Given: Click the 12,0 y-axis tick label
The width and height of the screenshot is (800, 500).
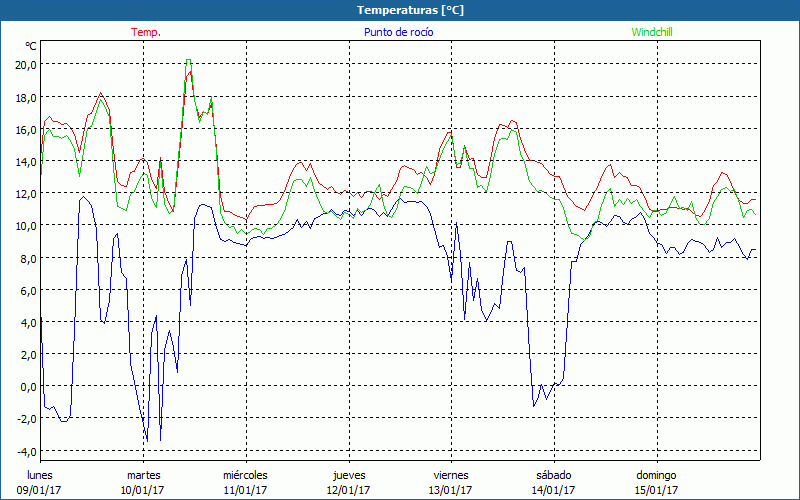Looking at the screenshot, I should [26, 193].
